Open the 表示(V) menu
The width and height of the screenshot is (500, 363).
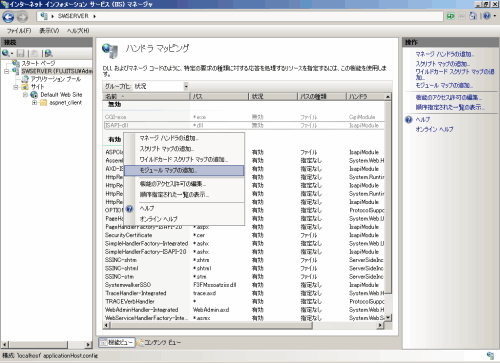[x=49, y=31]
